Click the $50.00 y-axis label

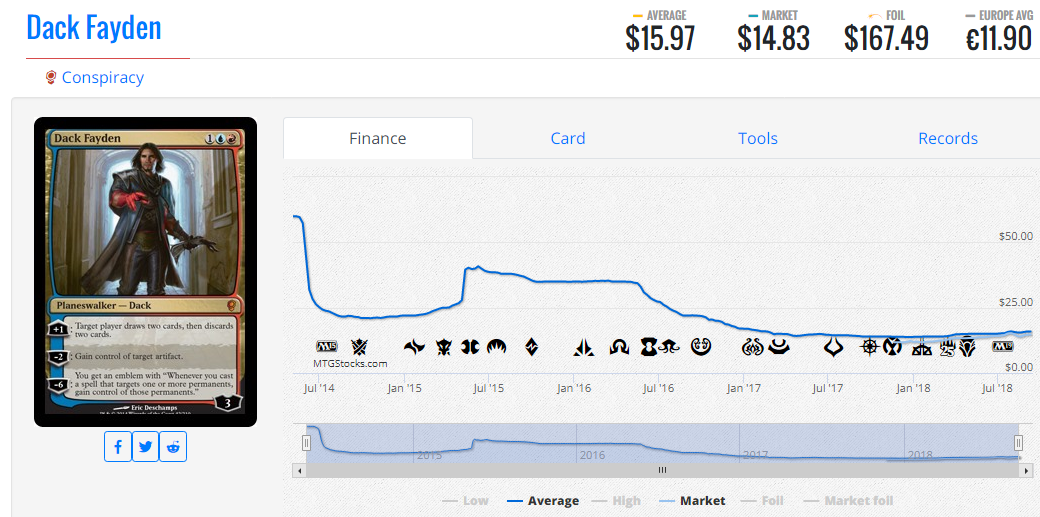pos(1015,236)
